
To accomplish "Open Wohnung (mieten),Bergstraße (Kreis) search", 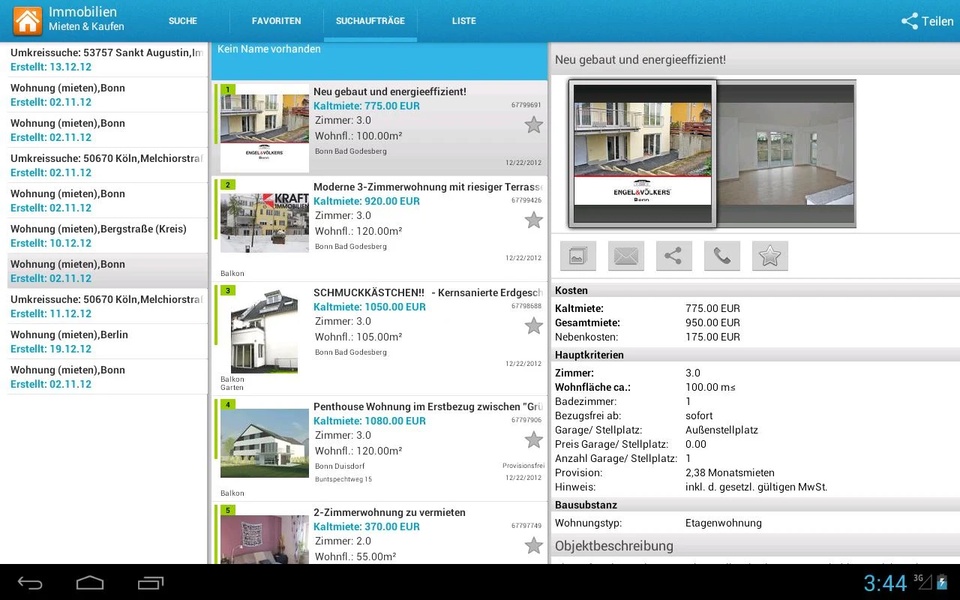I will click(107, 236).
